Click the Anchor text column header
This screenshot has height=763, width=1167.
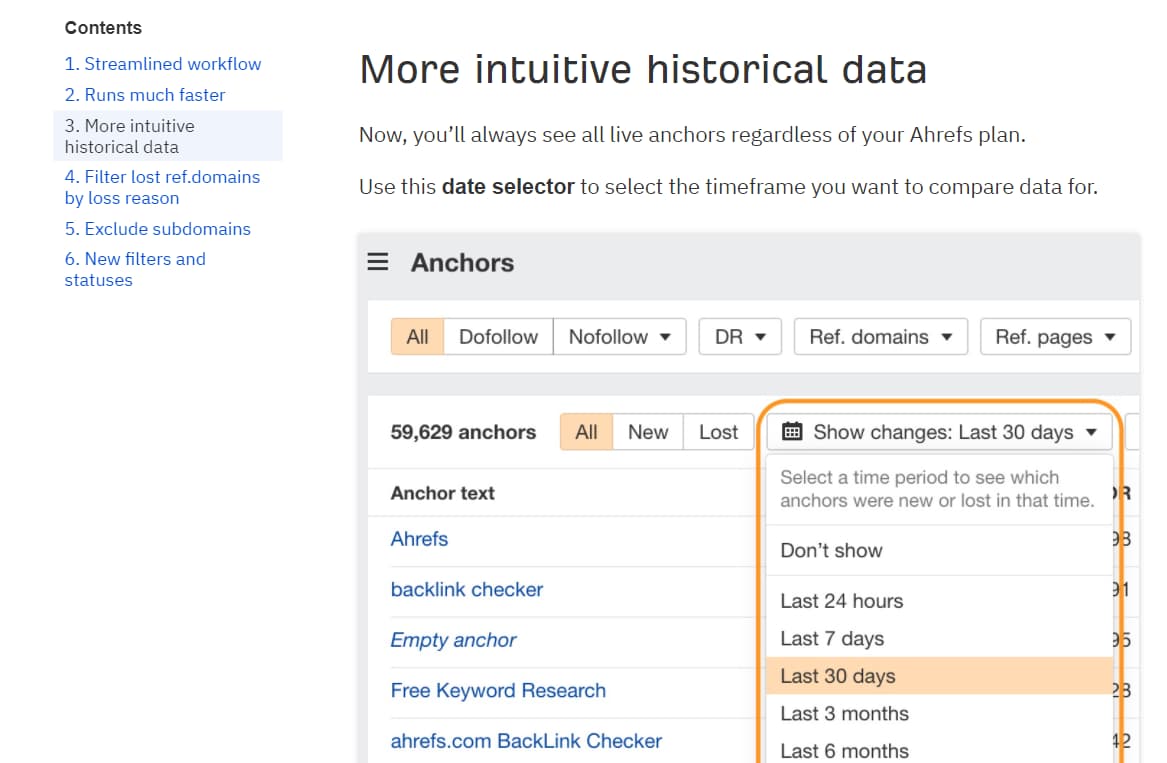coord(443,493)
